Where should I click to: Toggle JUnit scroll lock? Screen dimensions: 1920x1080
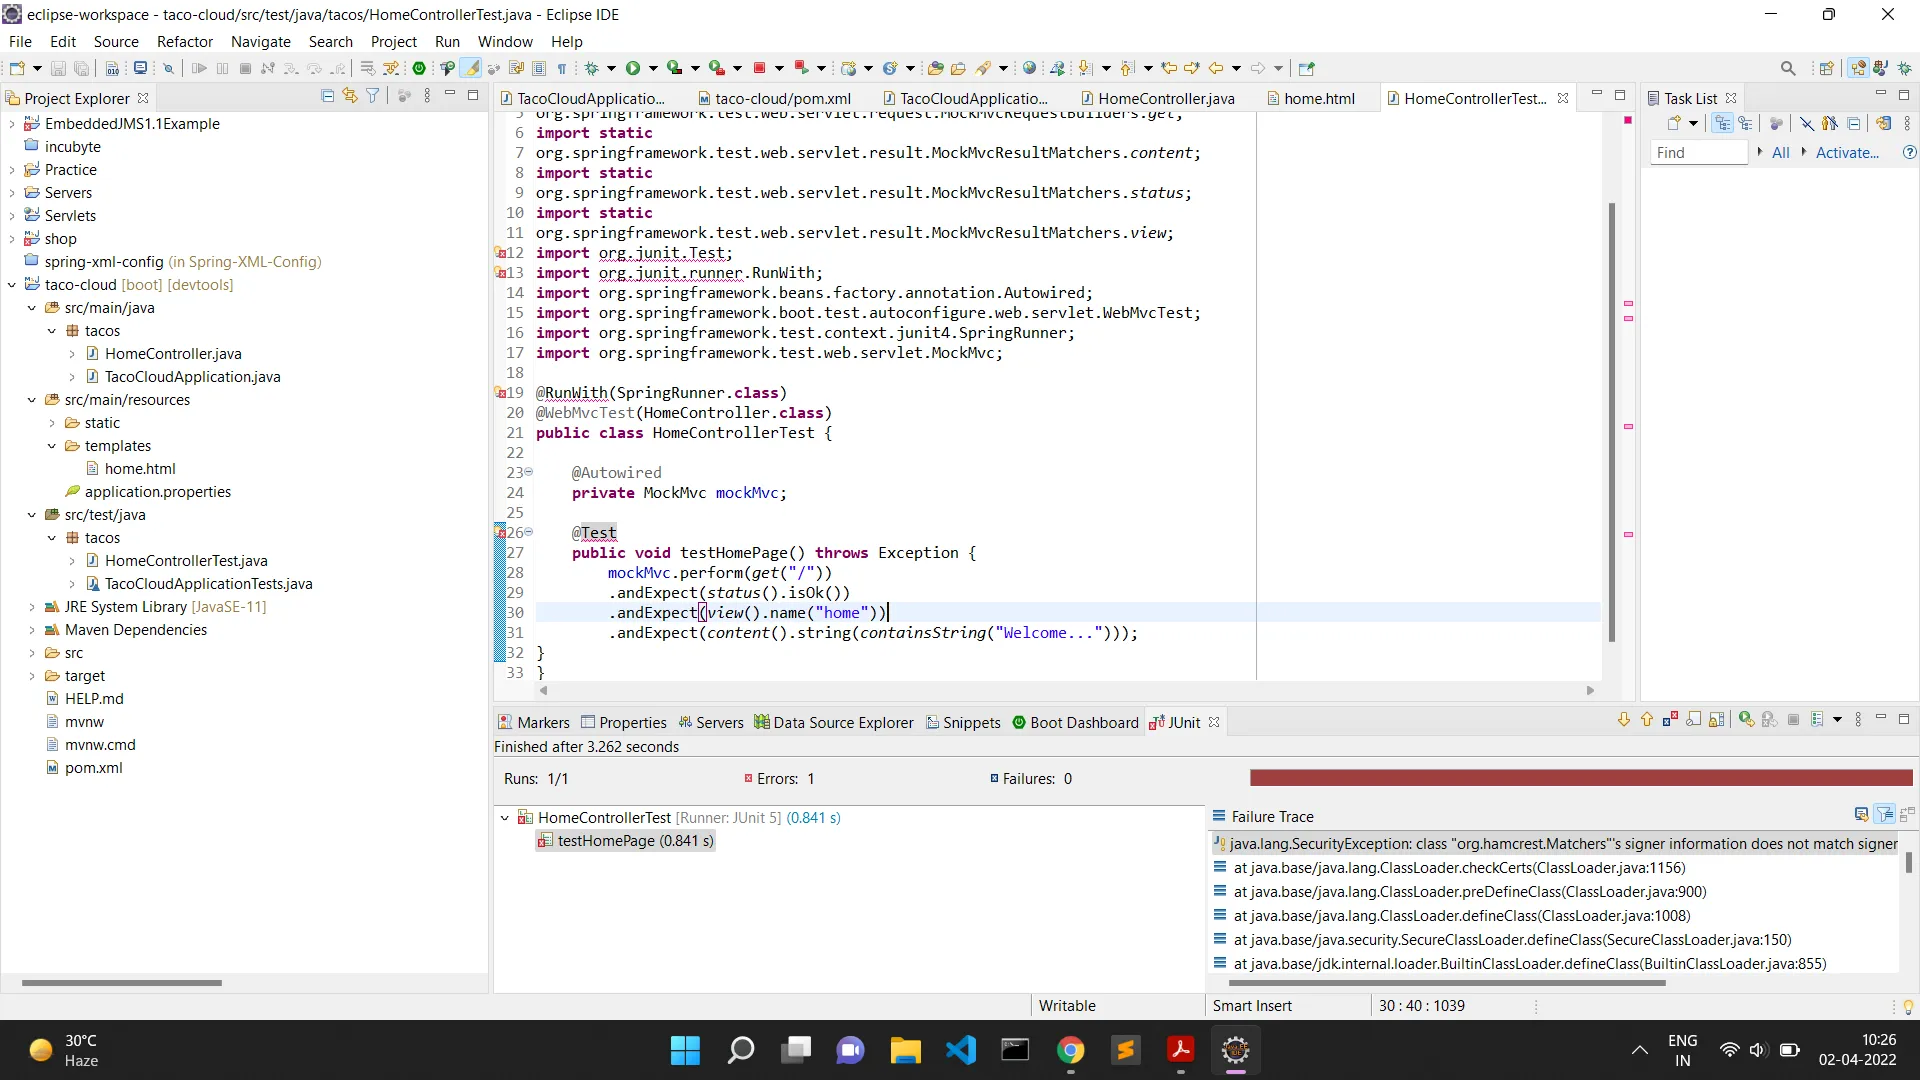tap(1716, 720)
